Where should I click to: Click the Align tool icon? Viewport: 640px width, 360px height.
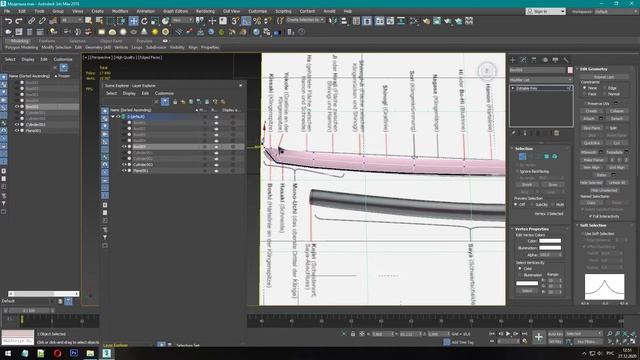coord(344,21)
